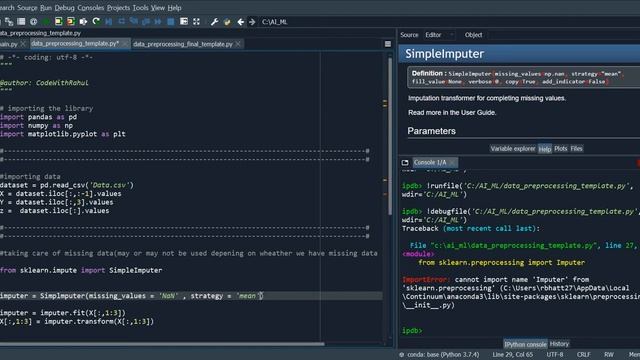The image size is (640, 360).
Task: Open the Projects menu
Action: 118,8
